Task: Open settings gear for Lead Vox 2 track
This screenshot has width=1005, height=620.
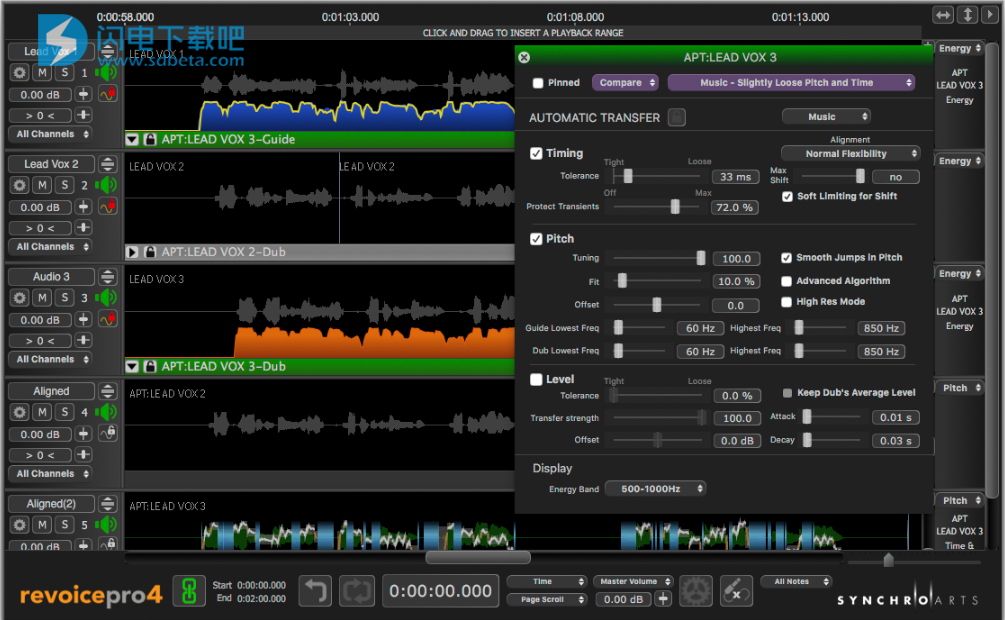Action: point(20,185)
